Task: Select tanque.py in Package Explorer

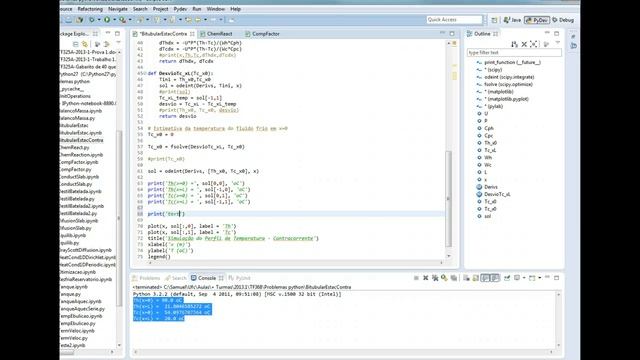Action: (x=70, y=294)
